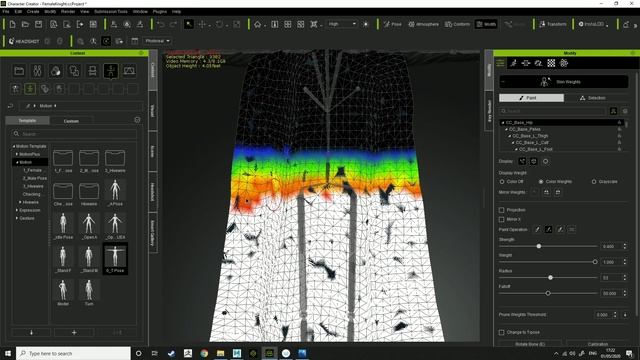Viewport: 640px width, 360px height.
Task: Click the apply down-arrow button below content
Action: click(x=31, y=333)
